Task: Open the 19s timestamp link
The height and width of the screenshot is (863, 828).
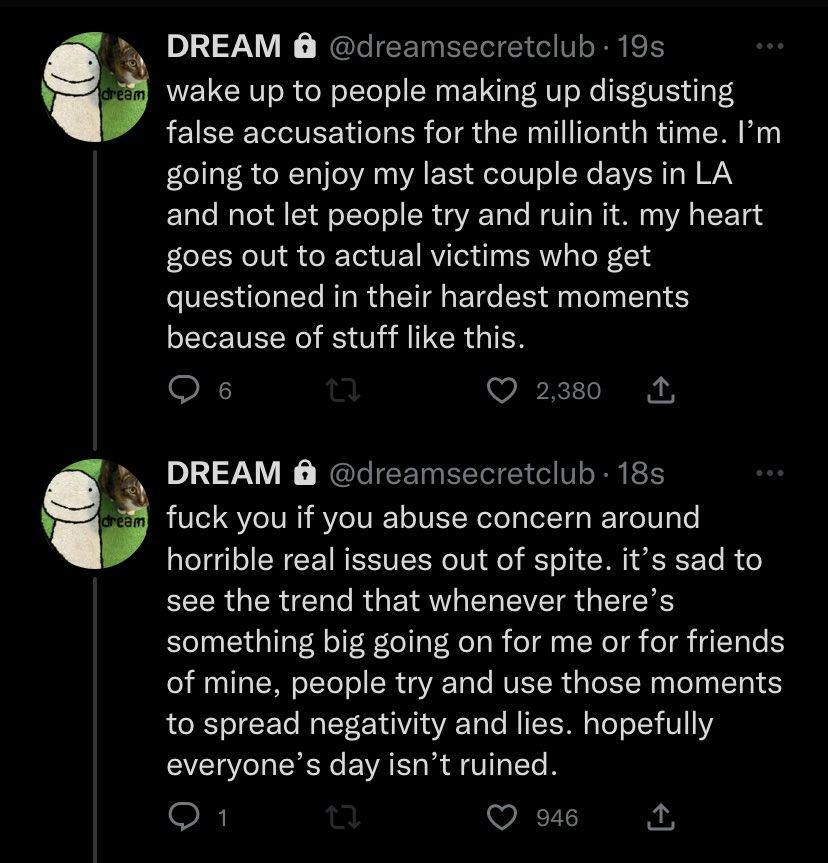Action: tap(641, 46)
